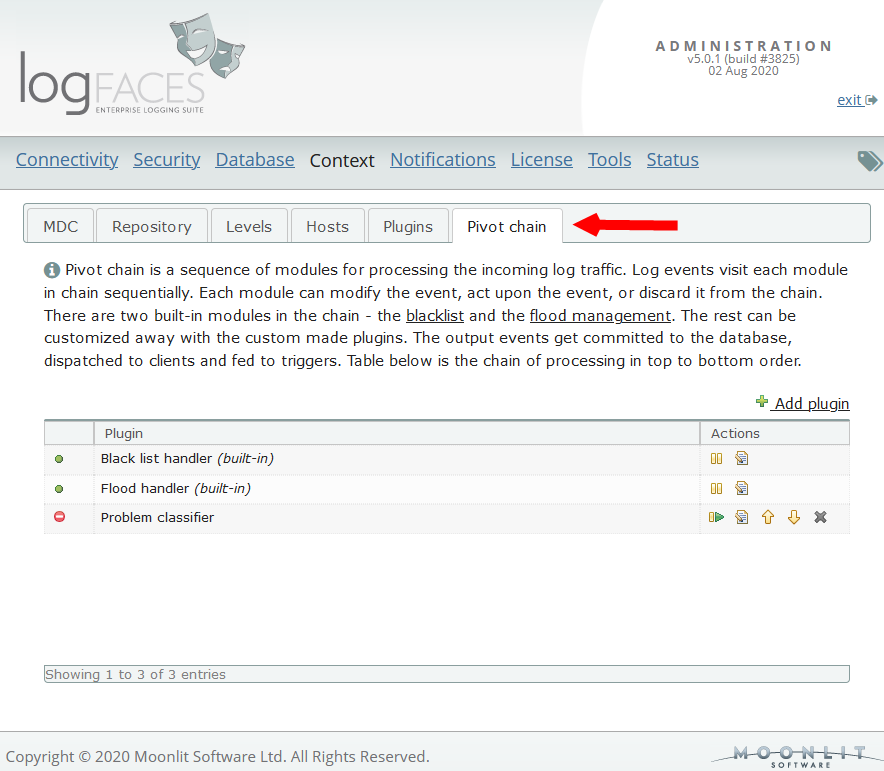
Task: Switch to the MDC tab
Action: (x=60, y=226)
